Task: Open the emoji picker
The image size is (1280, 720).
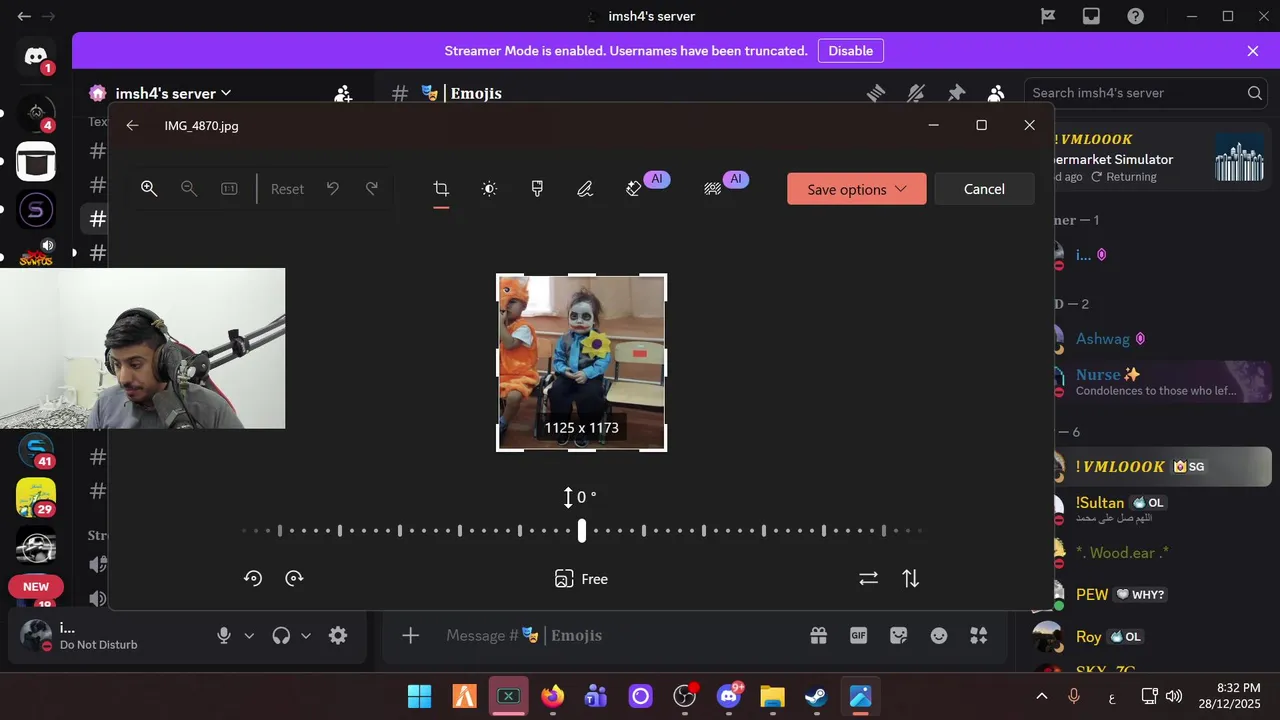Action: 938,635
